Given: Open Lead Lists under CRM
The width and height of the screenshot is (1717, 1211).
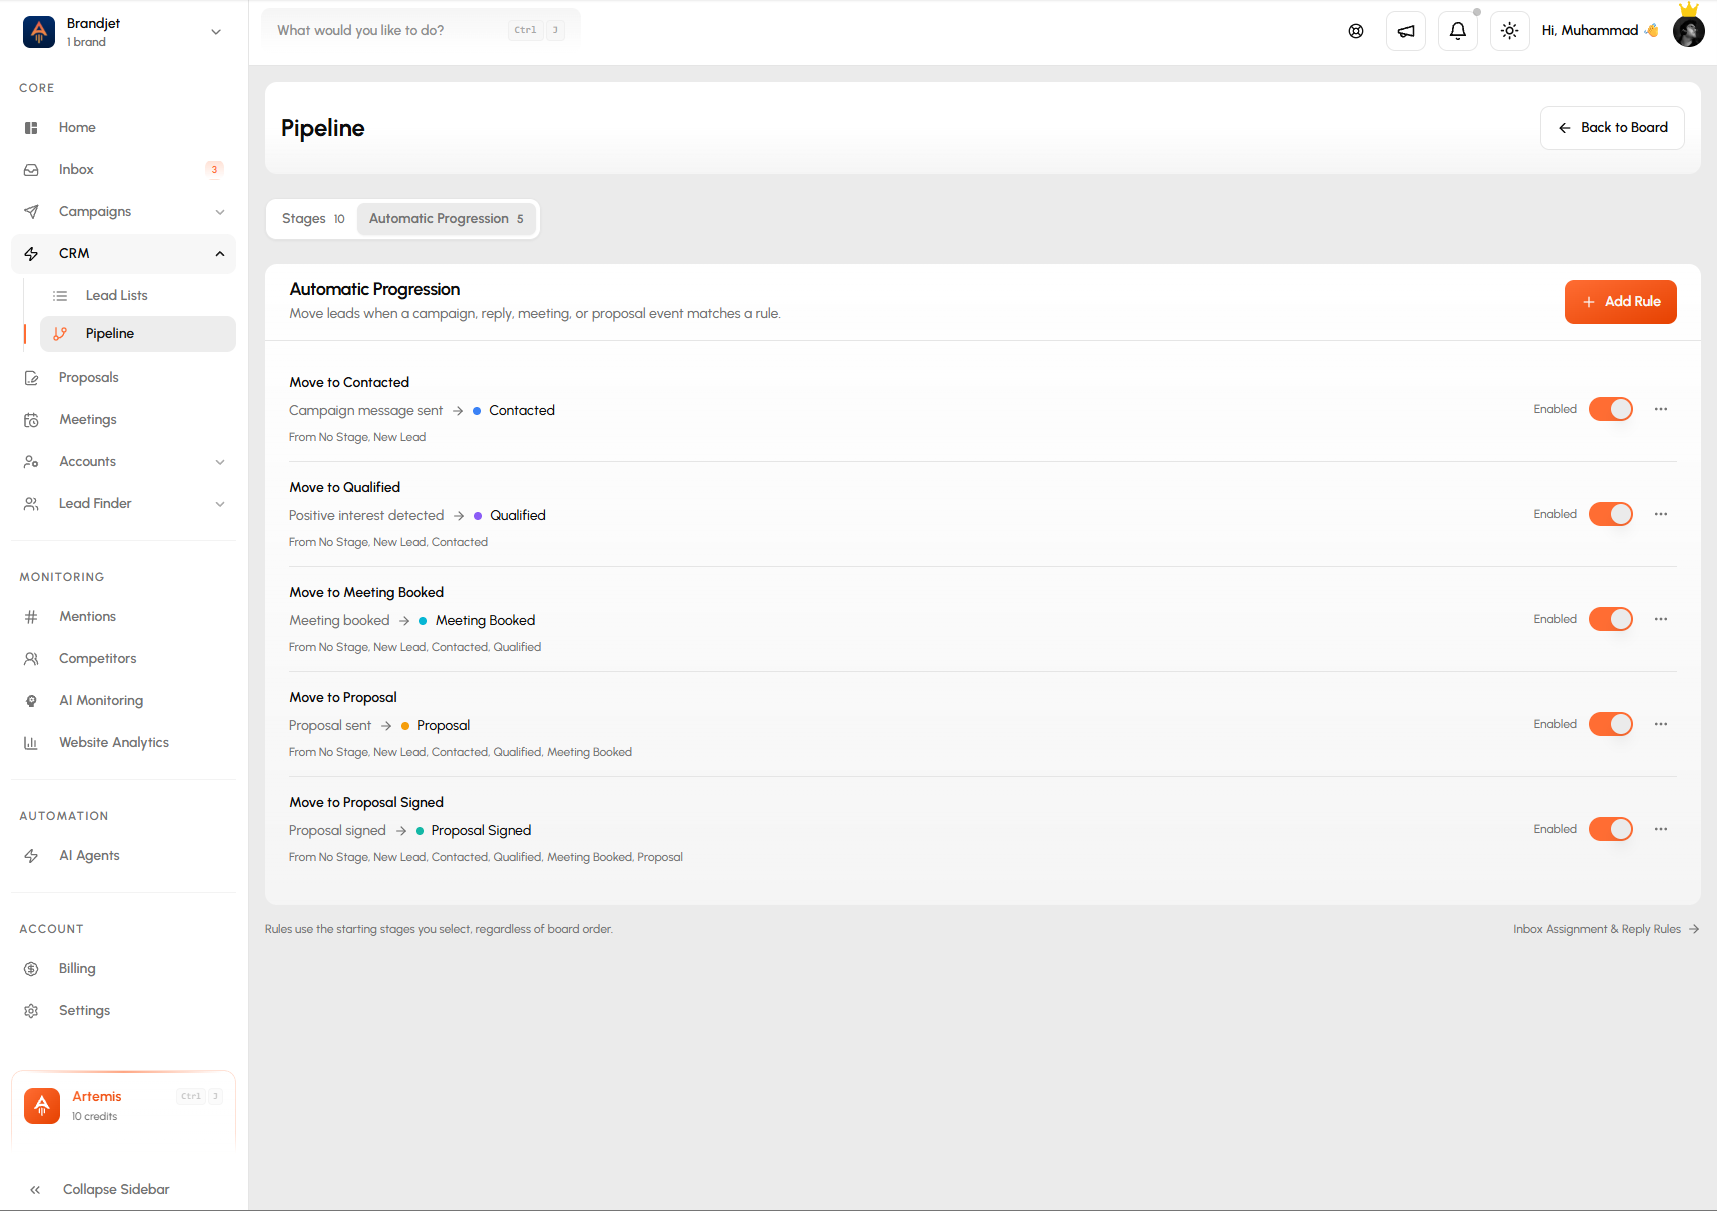Looking at the screenshot, I should point(138,296).
